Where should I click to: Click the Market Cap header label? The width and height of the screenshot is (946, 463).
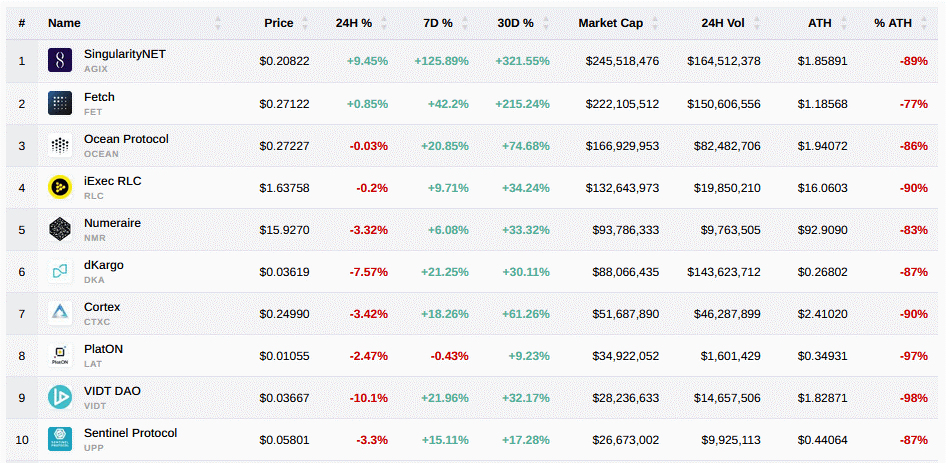coord(611,23)
